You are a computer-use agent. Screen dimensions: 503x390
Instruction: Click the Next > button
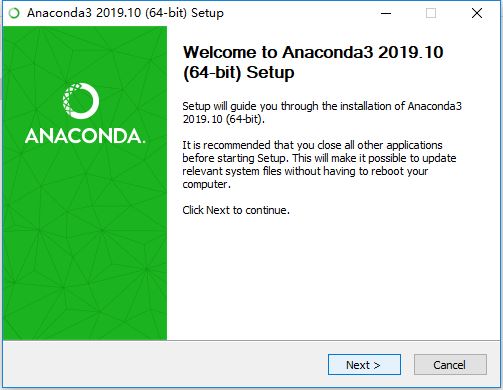(x=364, y=364)
